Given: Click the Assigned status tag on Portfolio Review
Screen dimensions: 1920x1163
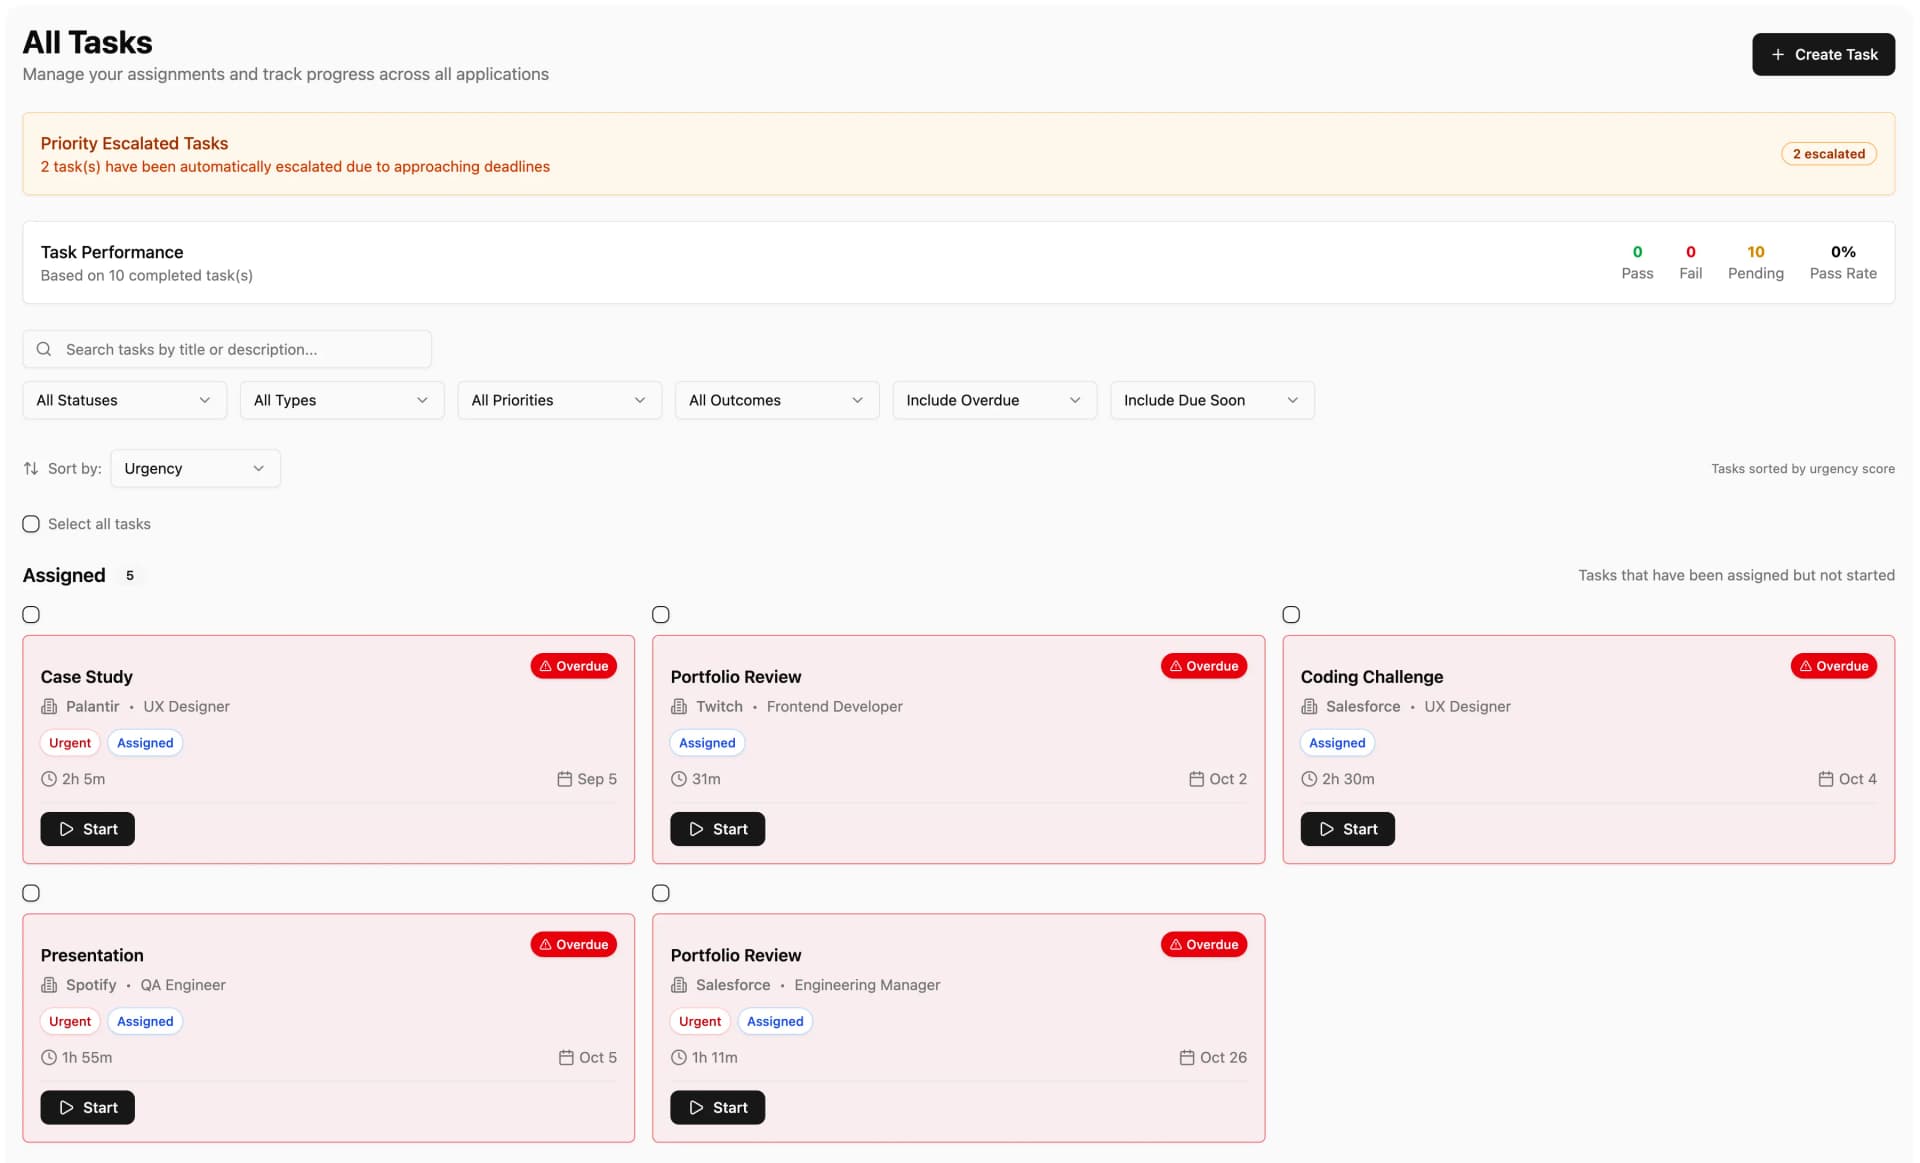Looking at the screenshot, I should 707,742.
